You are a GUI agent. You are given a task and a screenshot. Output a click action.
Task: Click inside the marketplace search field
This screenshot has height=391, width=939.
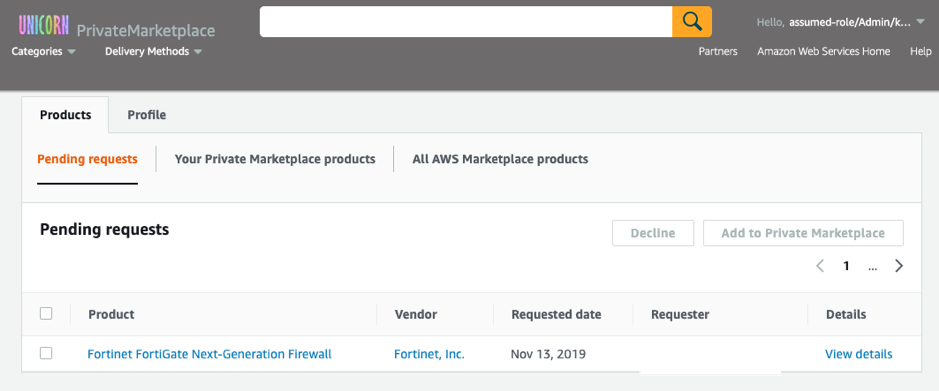click(x=466, y=22)
